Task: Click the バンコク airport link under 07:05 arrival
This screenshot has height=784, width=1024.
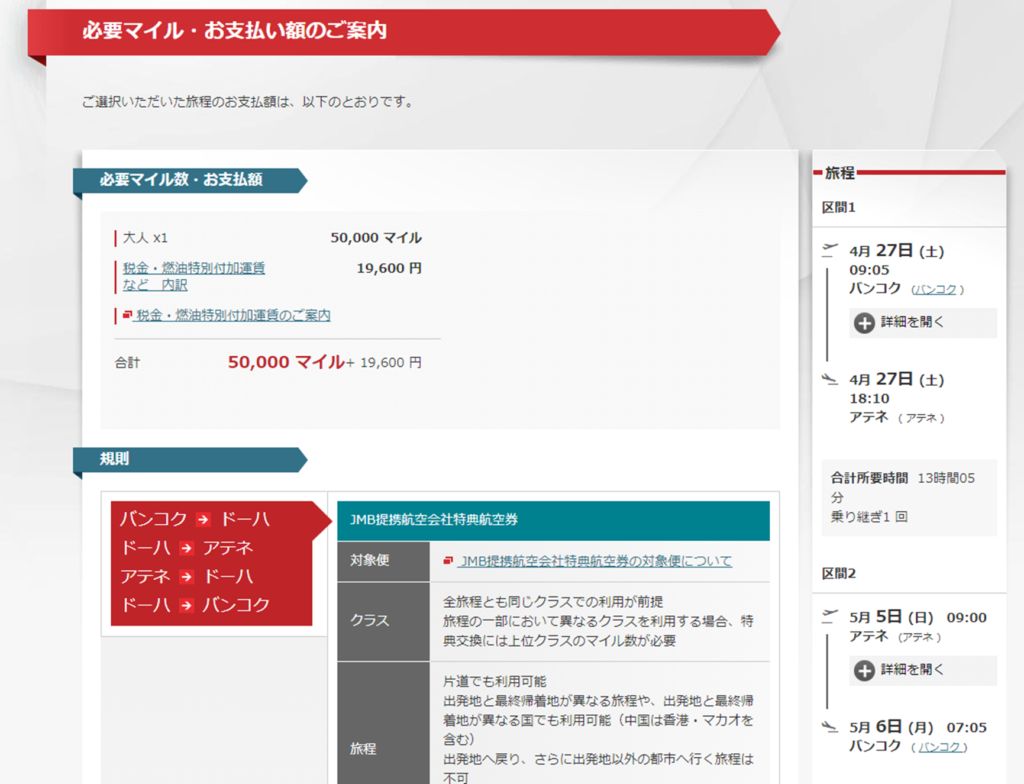Action: pos(940,747)
